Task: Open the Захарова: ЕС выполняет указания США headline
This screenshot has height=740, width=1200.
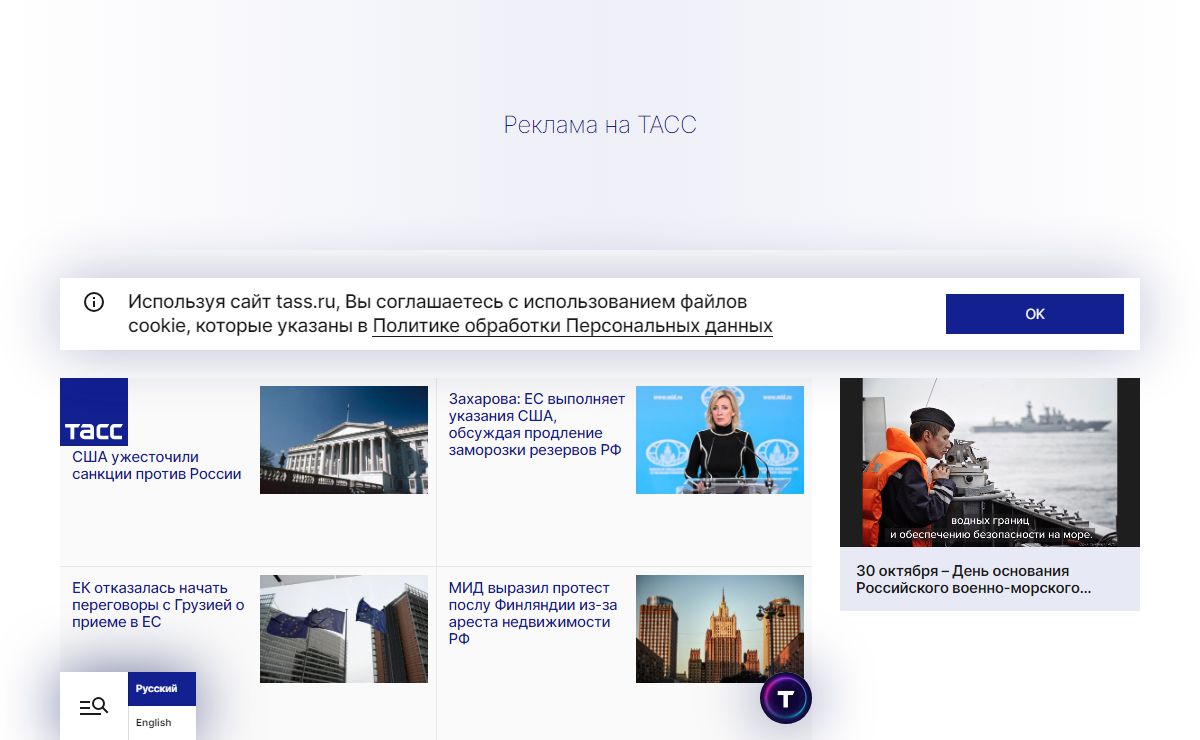Action: coord(537,424)
